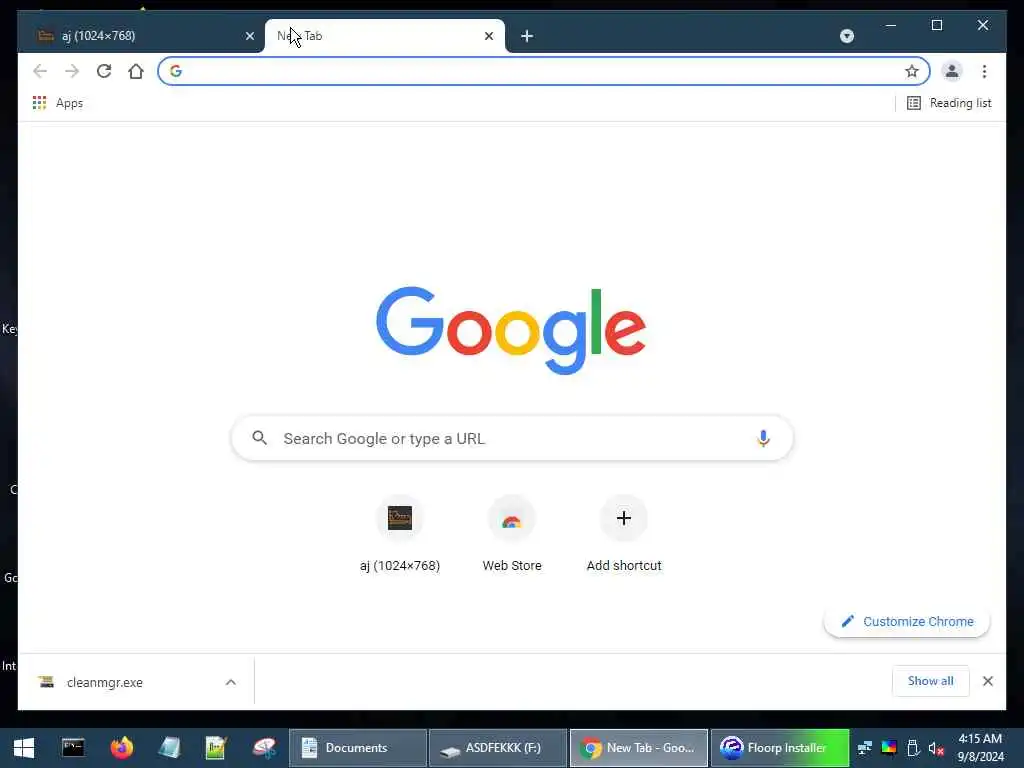
Task: Switch to the ASDFEKKK (F:) window
Action: 498,748
